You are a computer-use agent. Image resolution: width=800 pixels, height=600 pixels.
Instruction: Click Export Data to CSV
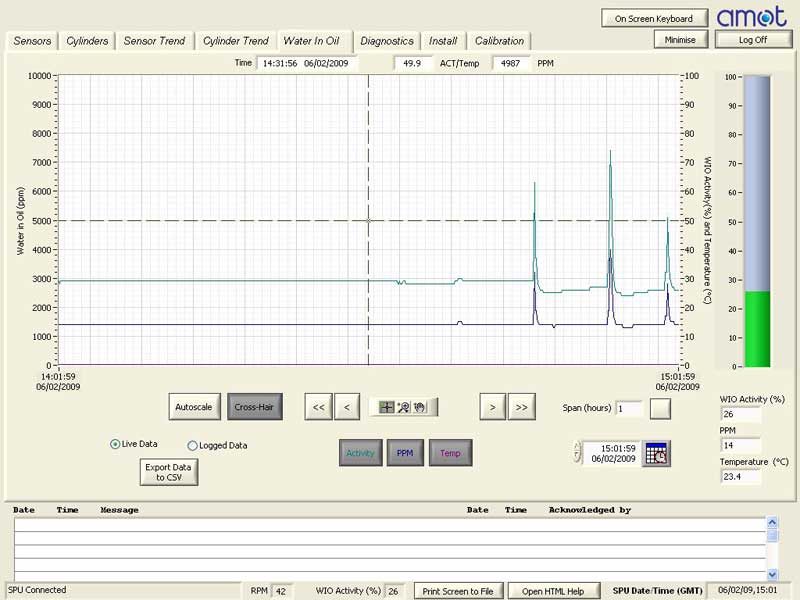(169, 472)
